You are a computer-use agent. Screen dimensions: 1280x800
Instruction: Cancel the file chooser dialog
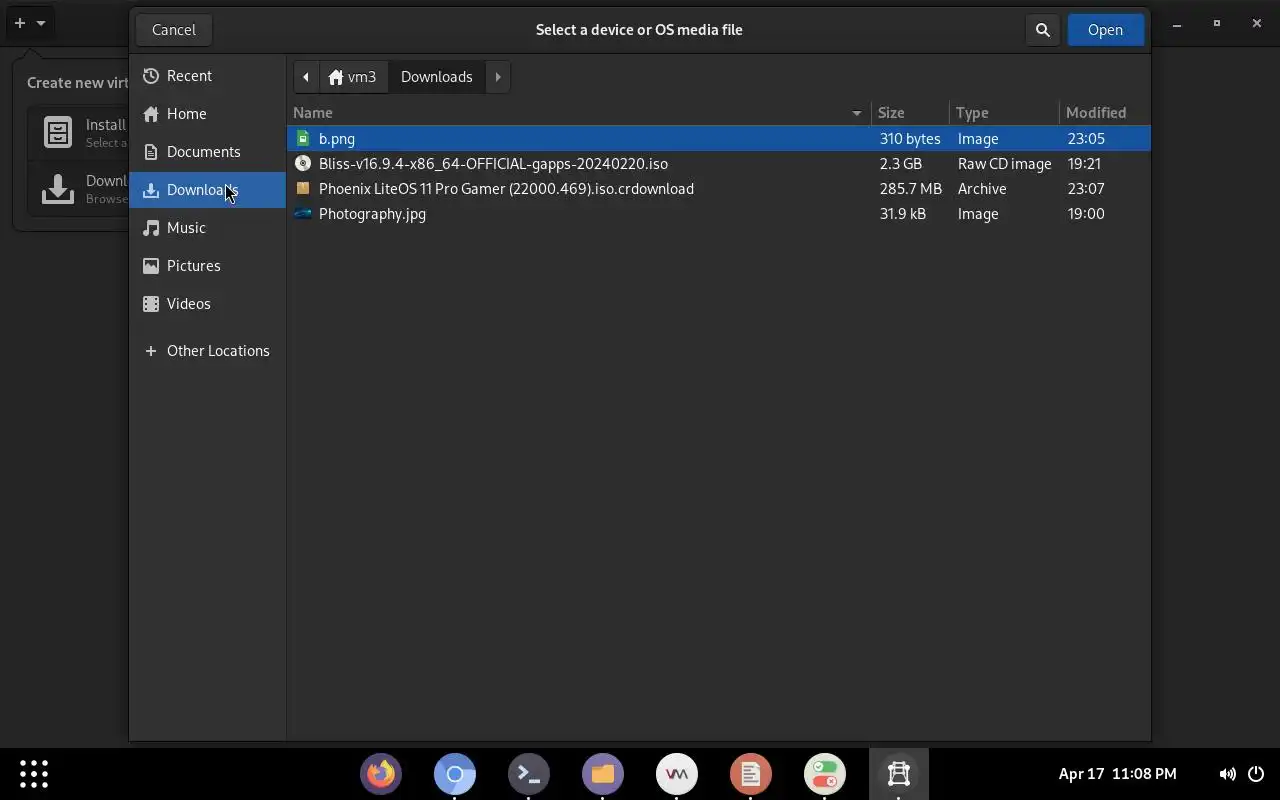point(174,30)
